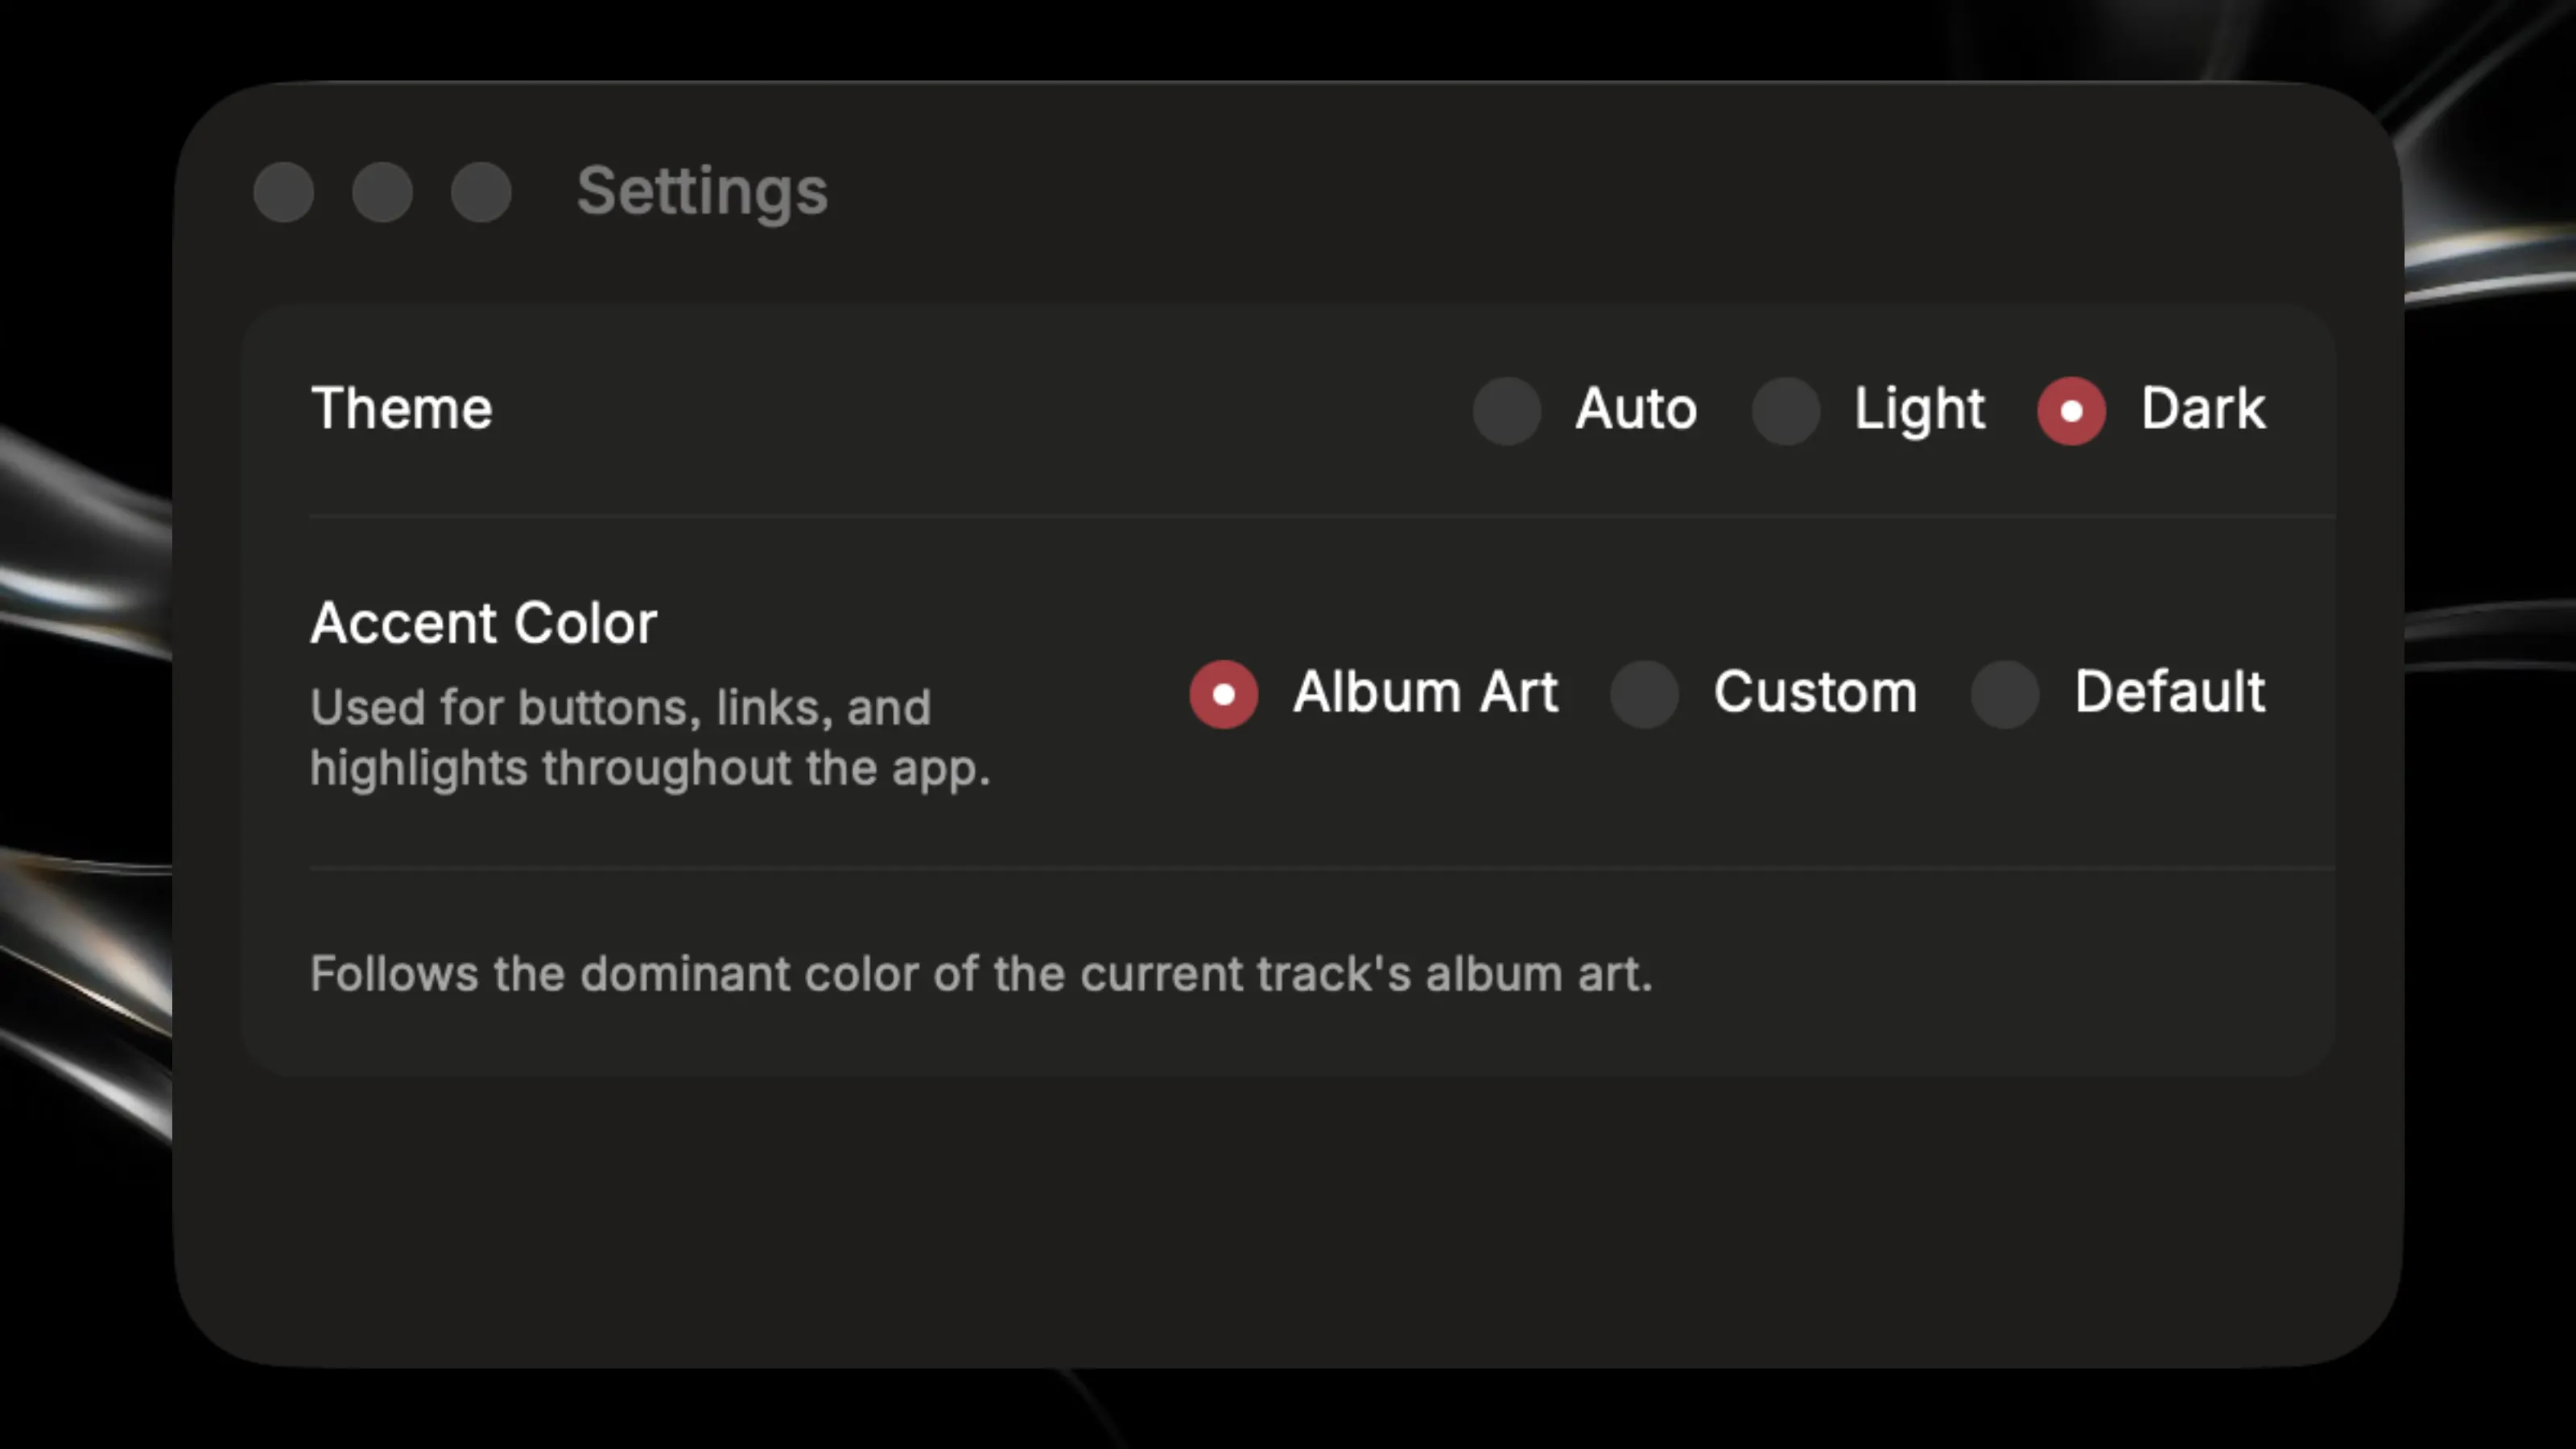Choose the Default accent color radio button
This screenshot has height=1449, width=2576.
pos(2004,694)
